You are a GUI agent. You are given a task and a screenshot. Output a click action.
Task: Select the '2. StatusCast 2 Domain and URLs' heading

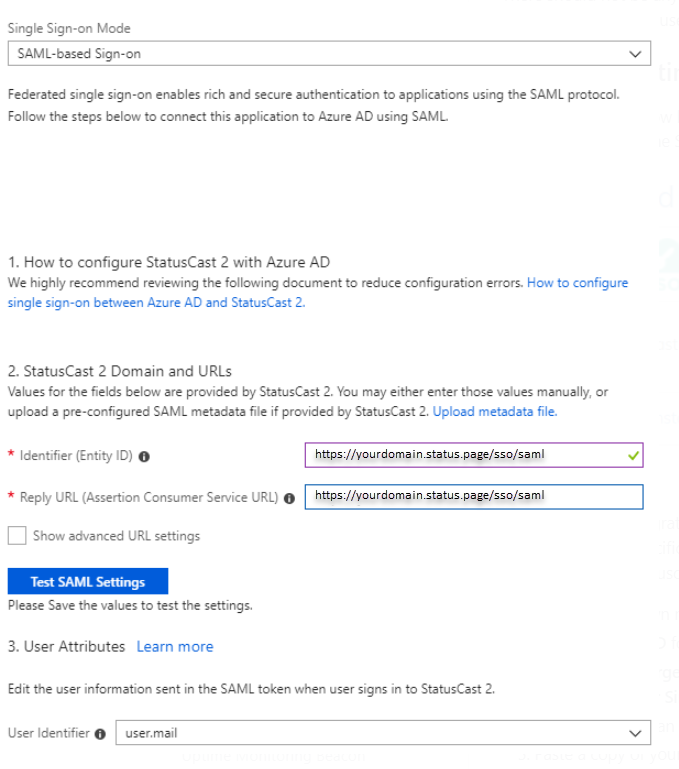pos(120,371)
